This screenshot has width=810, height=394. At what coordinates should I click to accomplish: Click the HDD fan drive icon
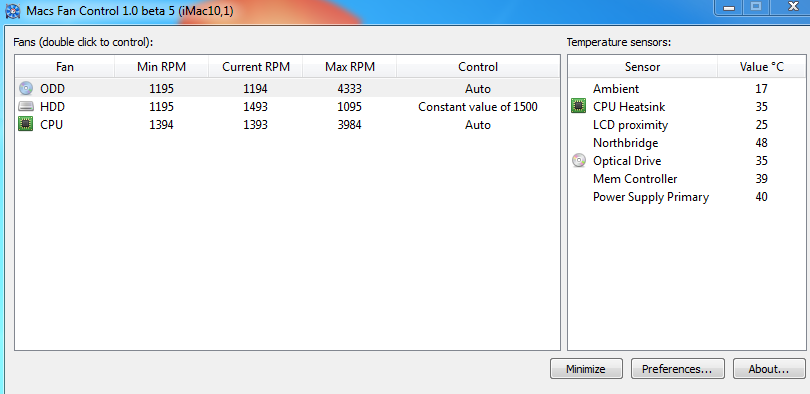pos(26,107)
